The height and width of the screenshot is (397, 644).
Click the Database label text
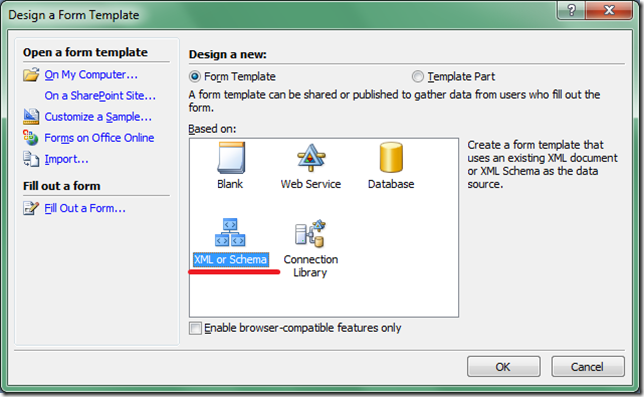391,184
